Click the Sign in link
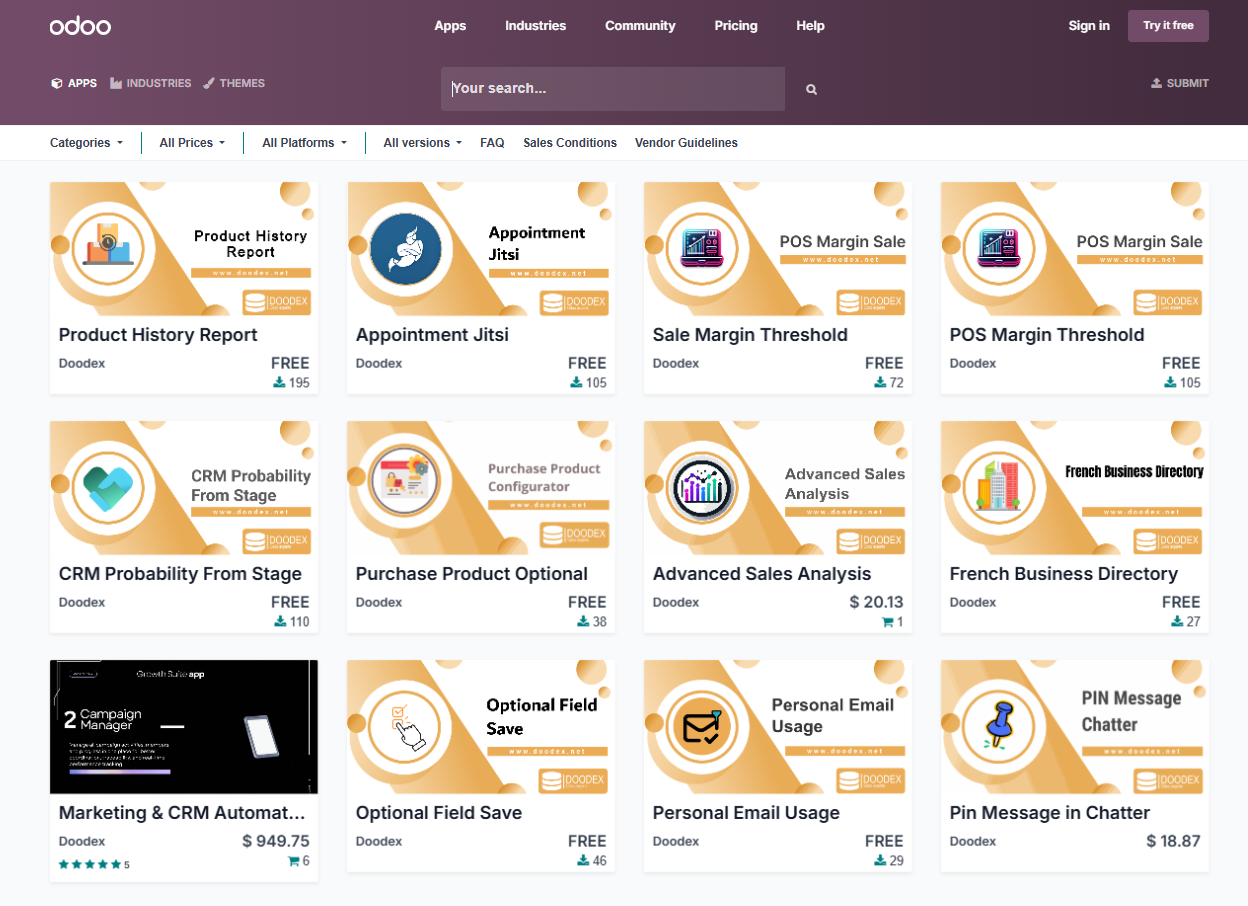 [x=1089, y=26]
